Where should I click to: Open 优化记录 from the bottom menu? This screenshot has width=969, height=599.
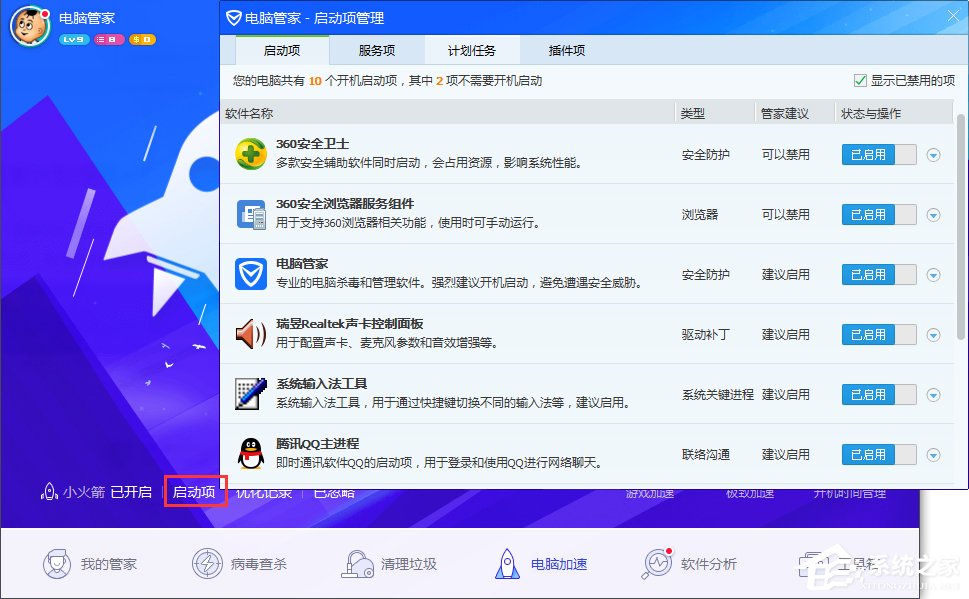point(266,492)
